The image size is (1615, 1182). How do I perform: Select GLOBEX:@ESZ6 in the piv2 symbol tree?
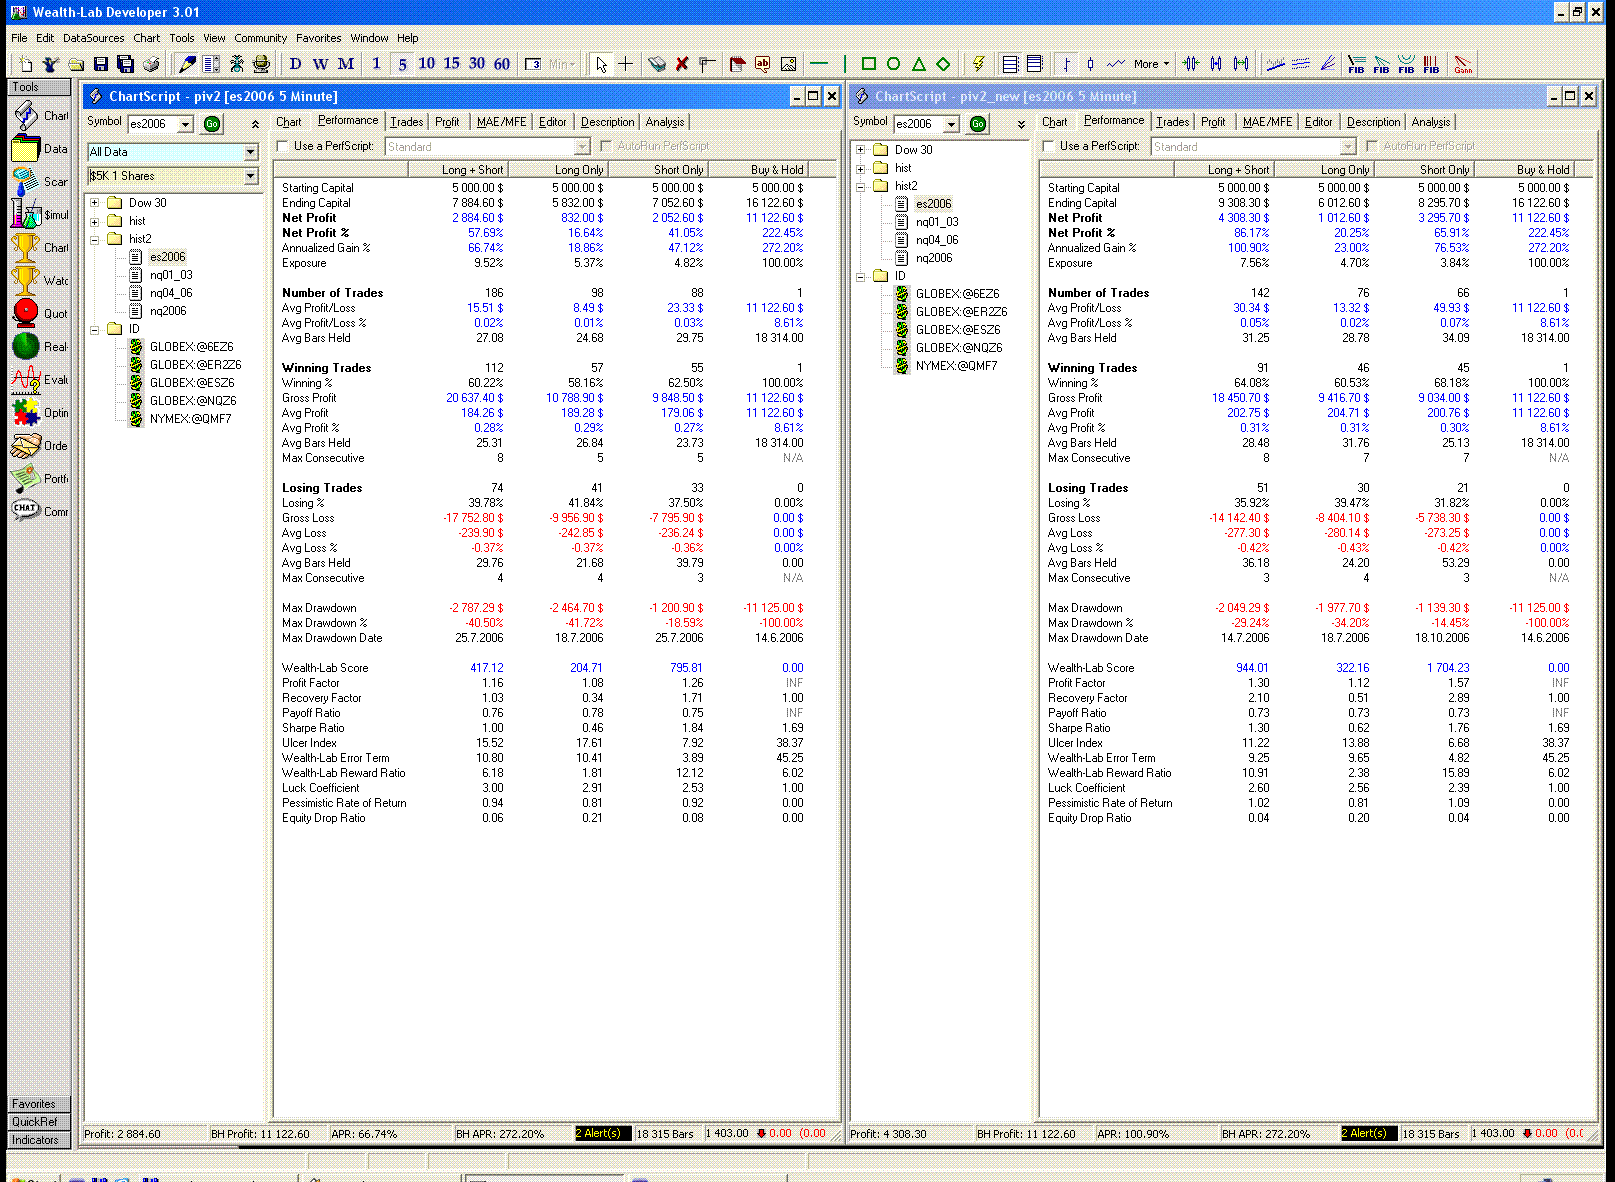[x=192, y=383]
